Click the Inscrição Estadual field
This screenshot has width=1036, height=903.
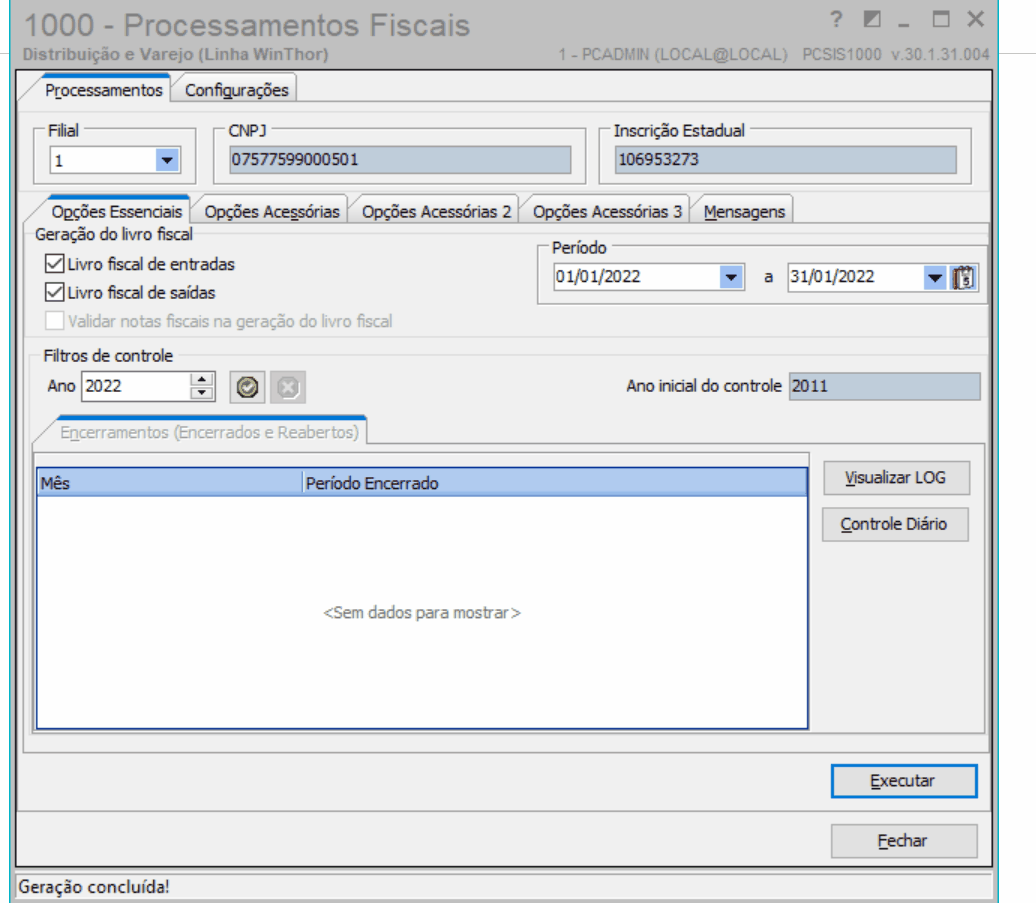coord(785,160)
